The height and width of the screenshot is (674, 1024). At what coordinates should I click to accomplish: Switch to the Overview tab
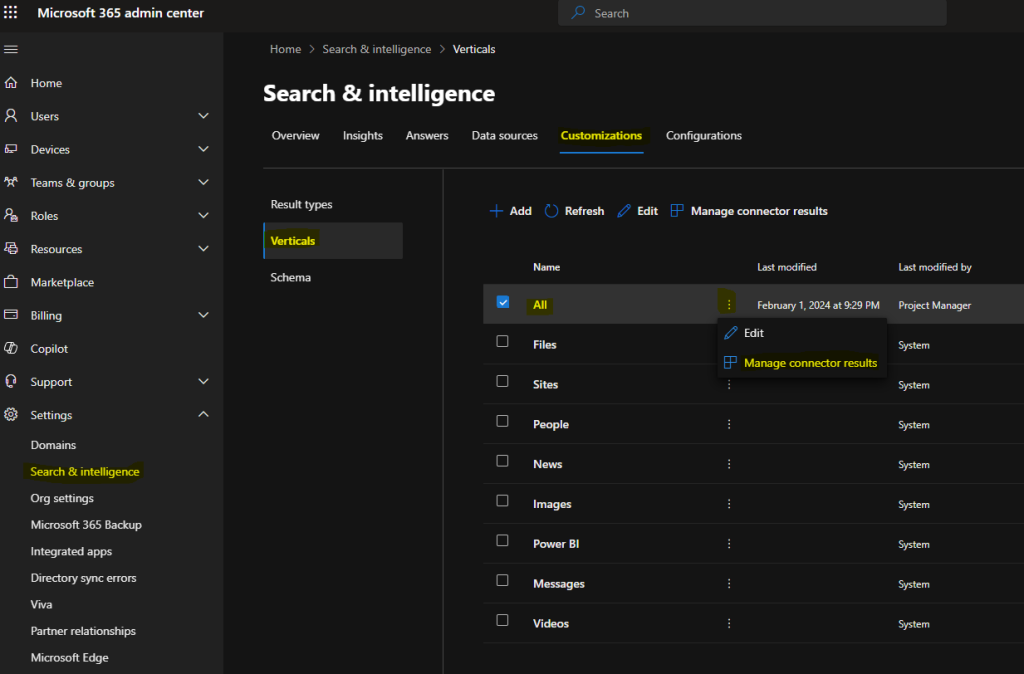pos(295,136)
